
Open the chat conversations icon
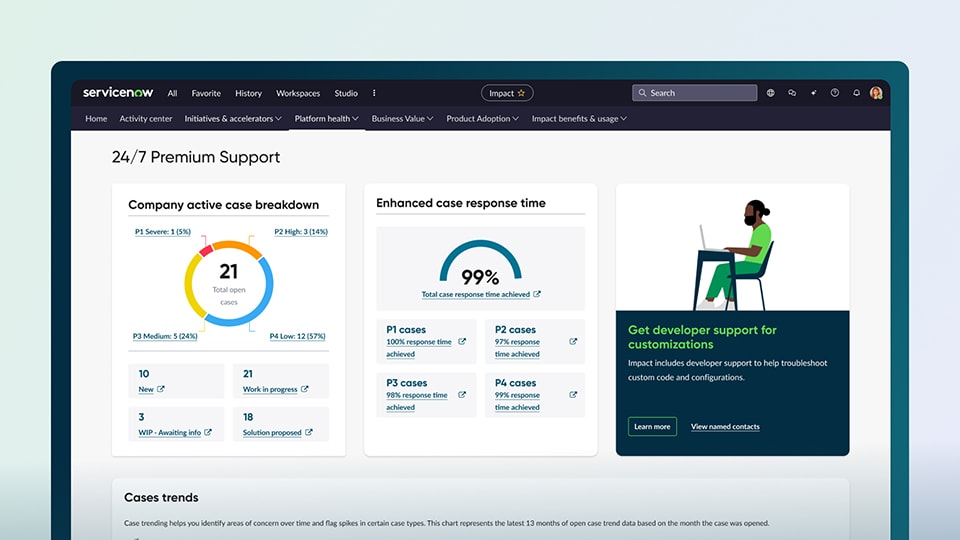tap(792, 93)
